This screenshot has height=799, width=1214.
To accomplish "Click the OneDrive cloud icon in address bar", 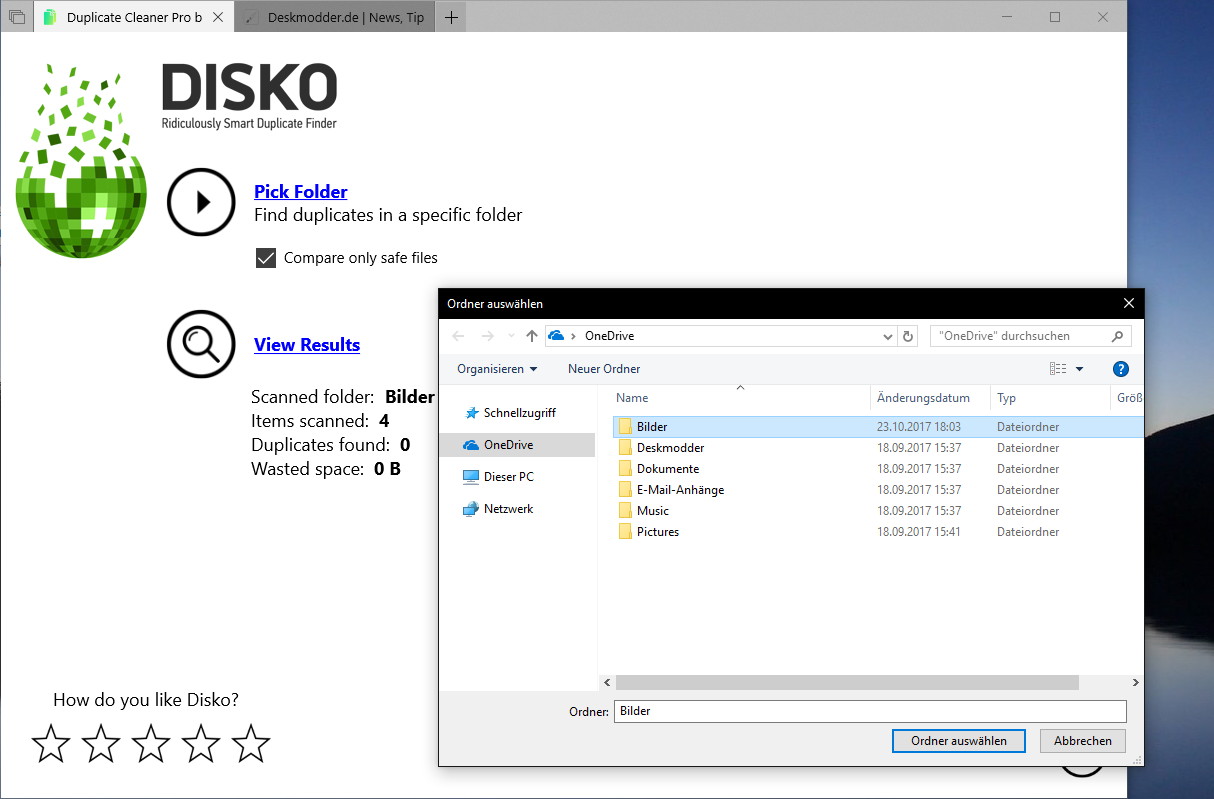I will (x=557, y=336).
